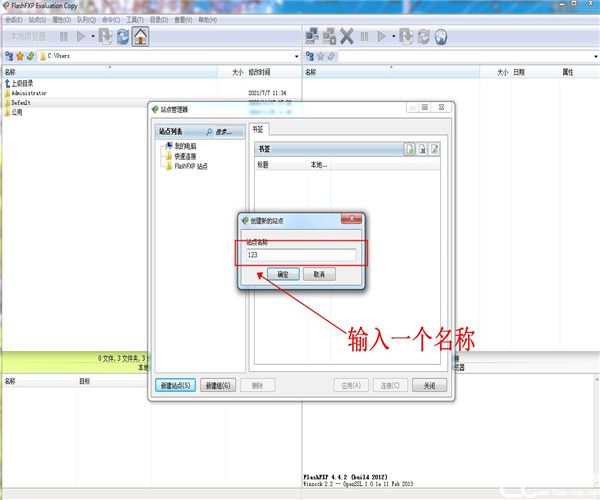Click the search magnifier in the site list header
The image size is (600, 500).
point(209,132)
